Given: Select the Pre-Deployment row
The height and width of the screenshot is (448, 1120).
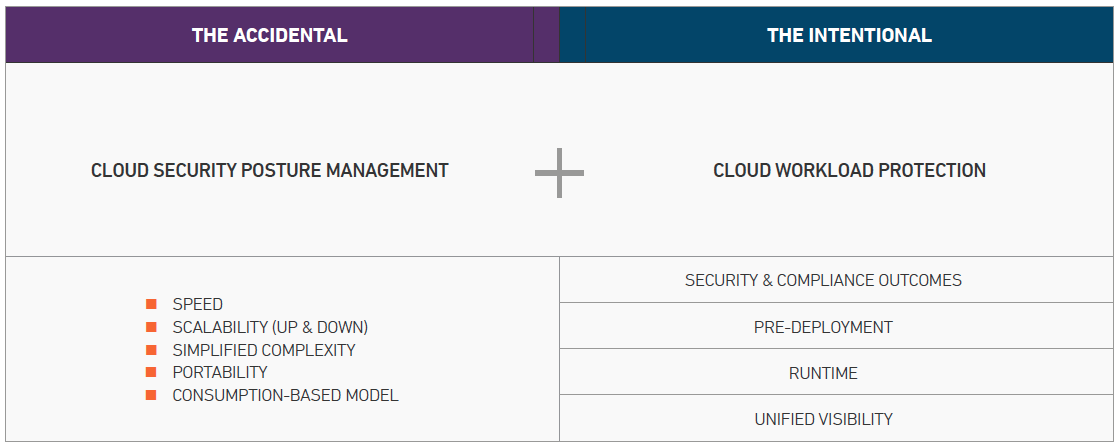Looking at the screenshot, I should coord(836,326).
